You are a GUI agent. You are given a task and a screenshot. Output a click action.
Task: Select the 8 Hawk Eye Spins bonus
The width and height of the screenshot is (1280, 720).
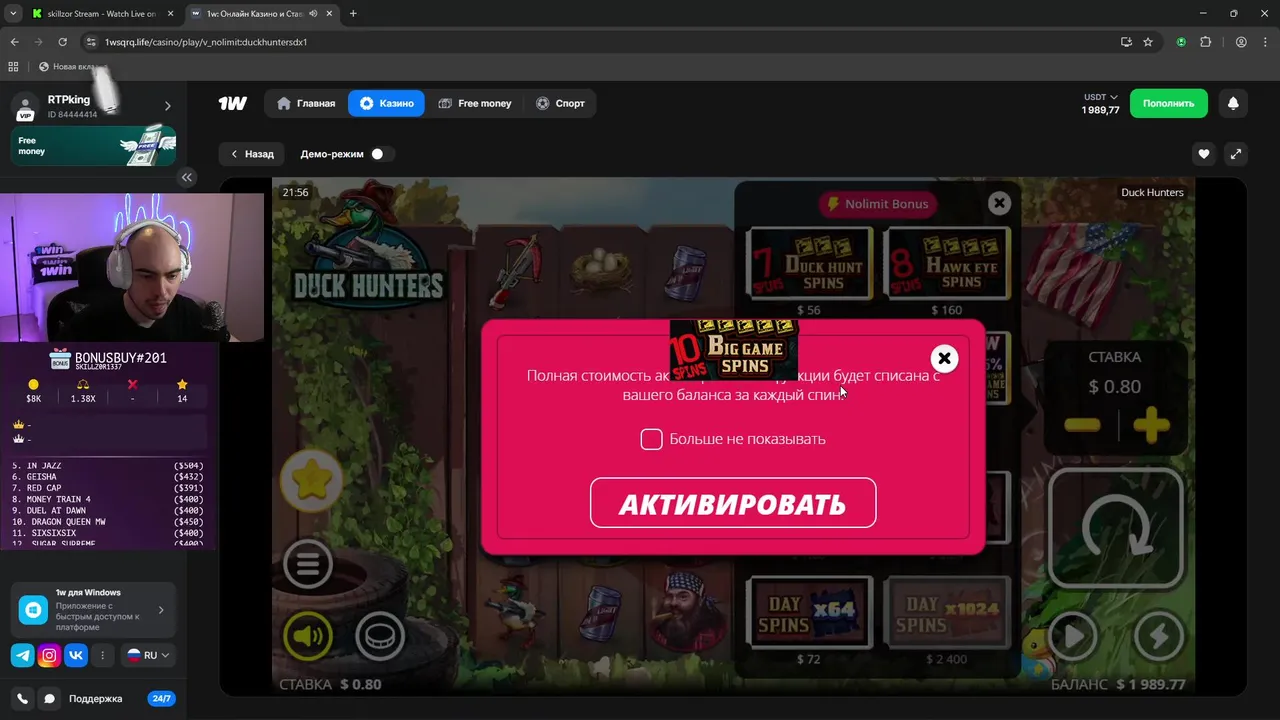947,262
